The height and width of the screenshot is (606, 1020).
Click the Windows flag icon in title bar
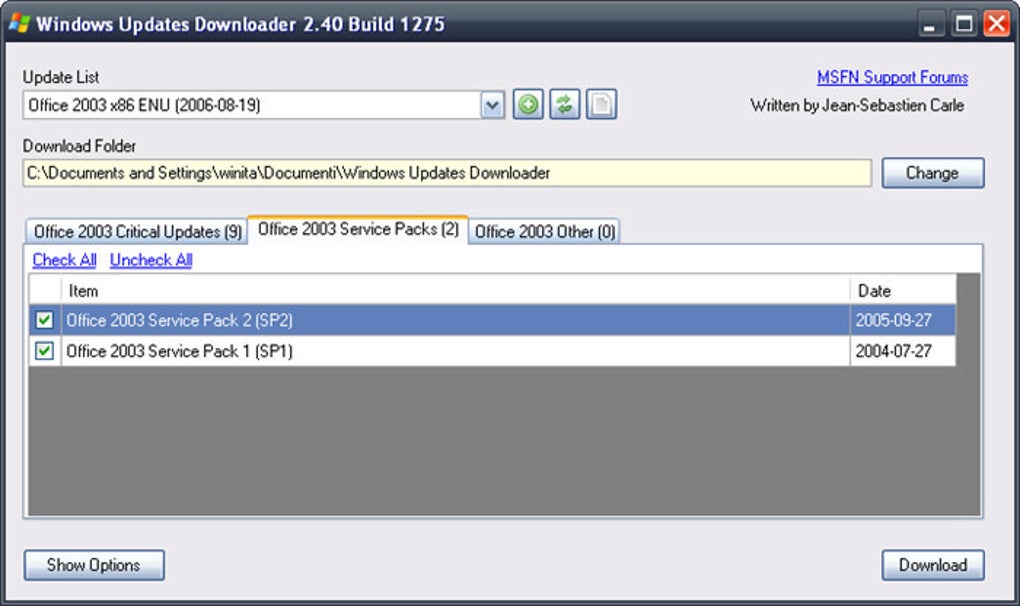[x=20, y=24]
